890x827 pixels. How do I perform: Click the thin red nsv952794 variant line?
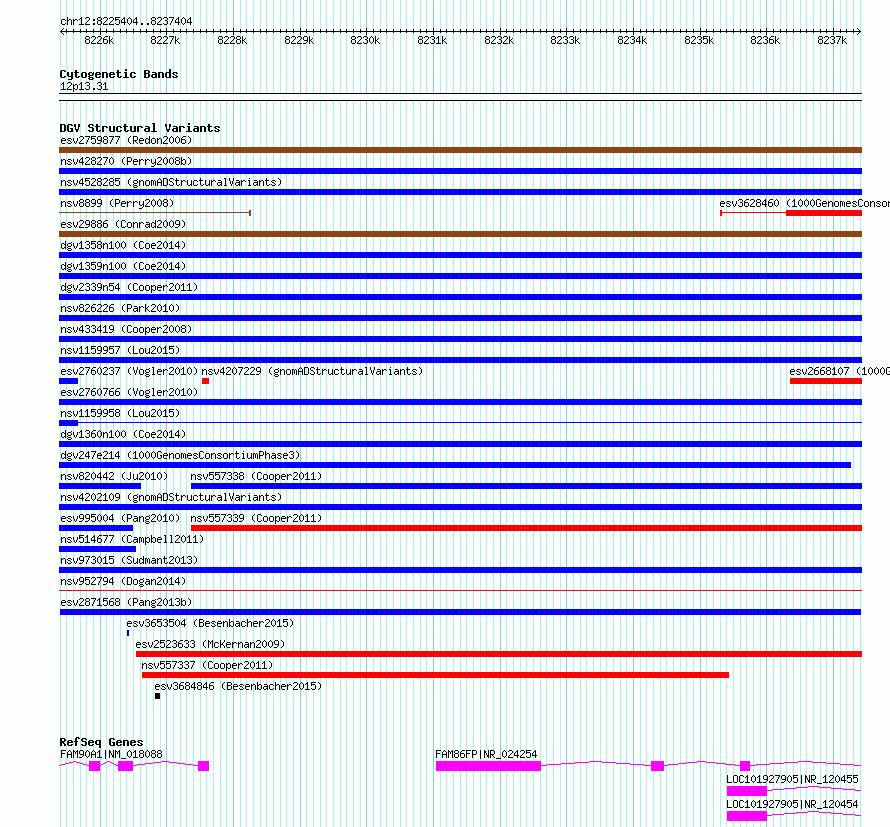click(x=460, y=591)
